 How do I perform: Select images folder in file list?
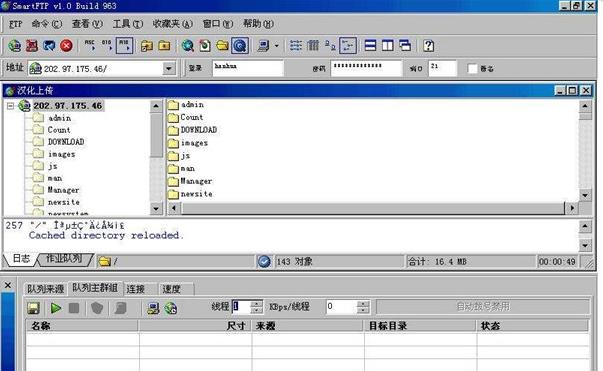(x=194, y=143)
